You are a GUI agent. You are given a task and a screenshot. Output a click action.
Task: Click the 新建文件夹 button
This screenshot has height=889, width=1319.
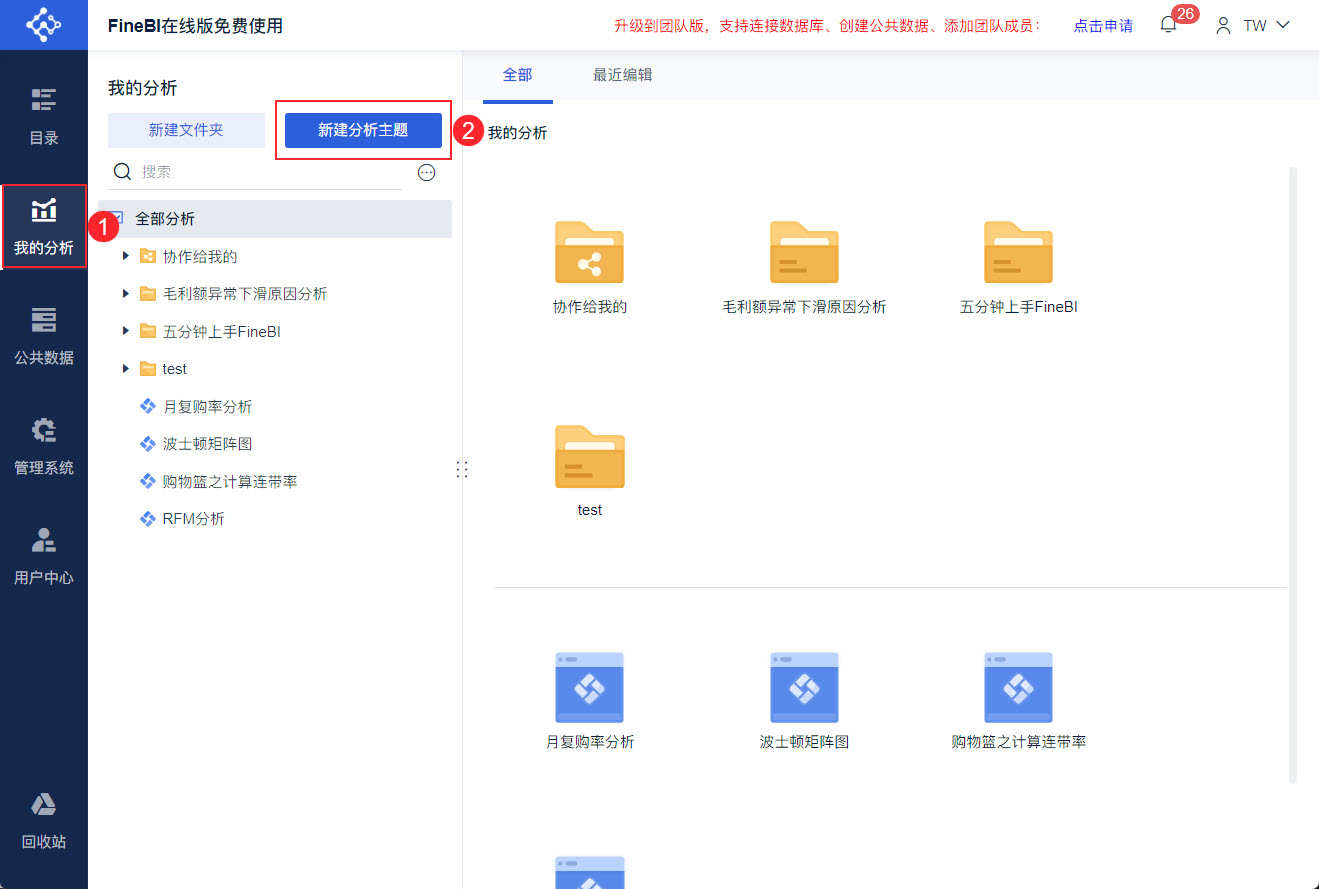tap(186, 130)
